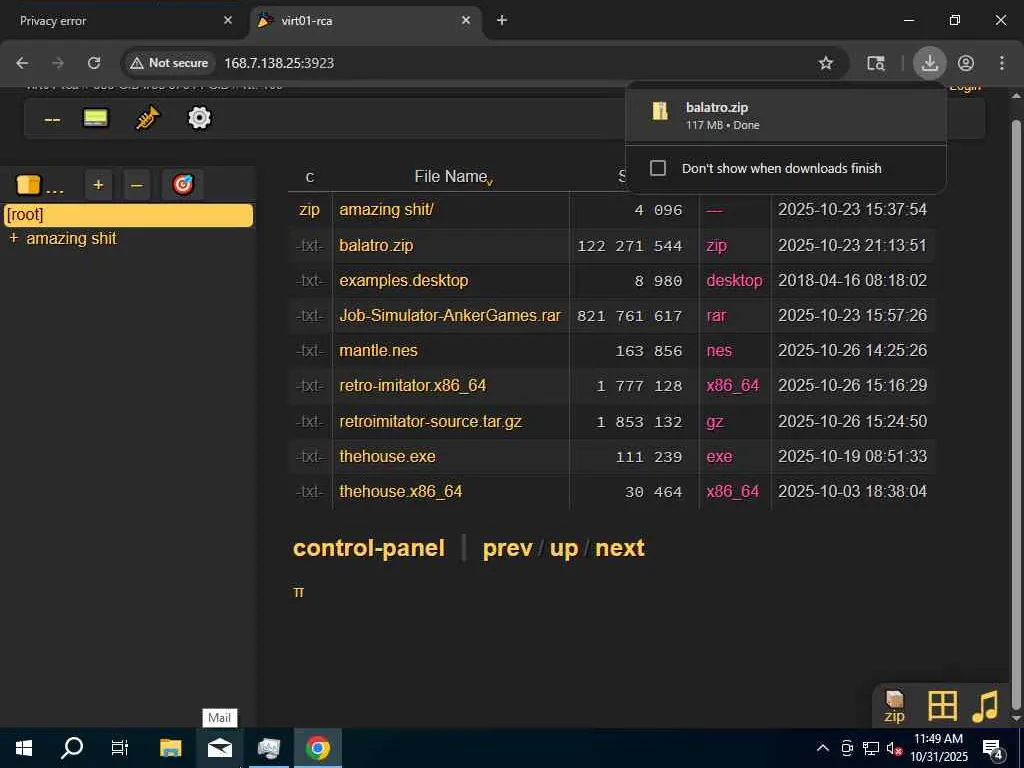Close the Privacy error tab

[228, 20]
